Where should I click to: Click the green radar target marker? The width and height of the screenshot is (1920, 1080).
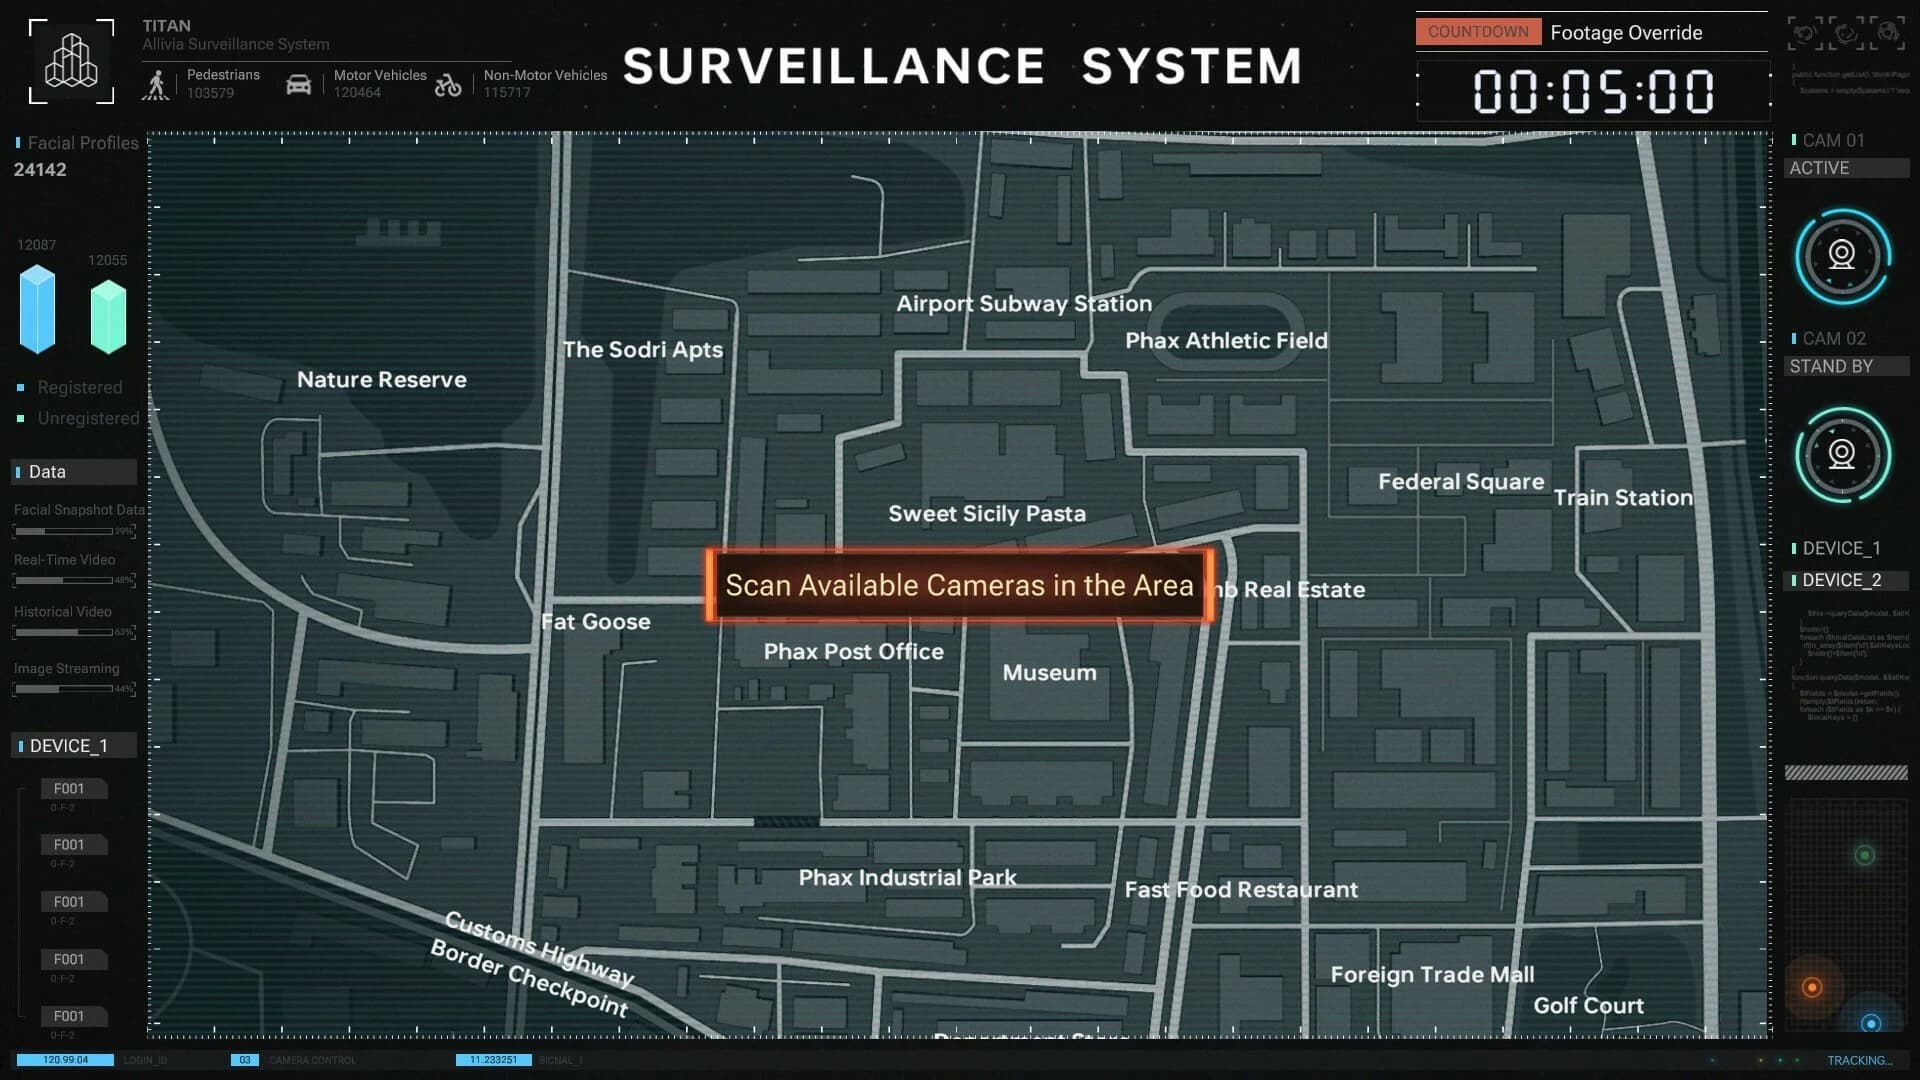click(x=1864, y=855)
